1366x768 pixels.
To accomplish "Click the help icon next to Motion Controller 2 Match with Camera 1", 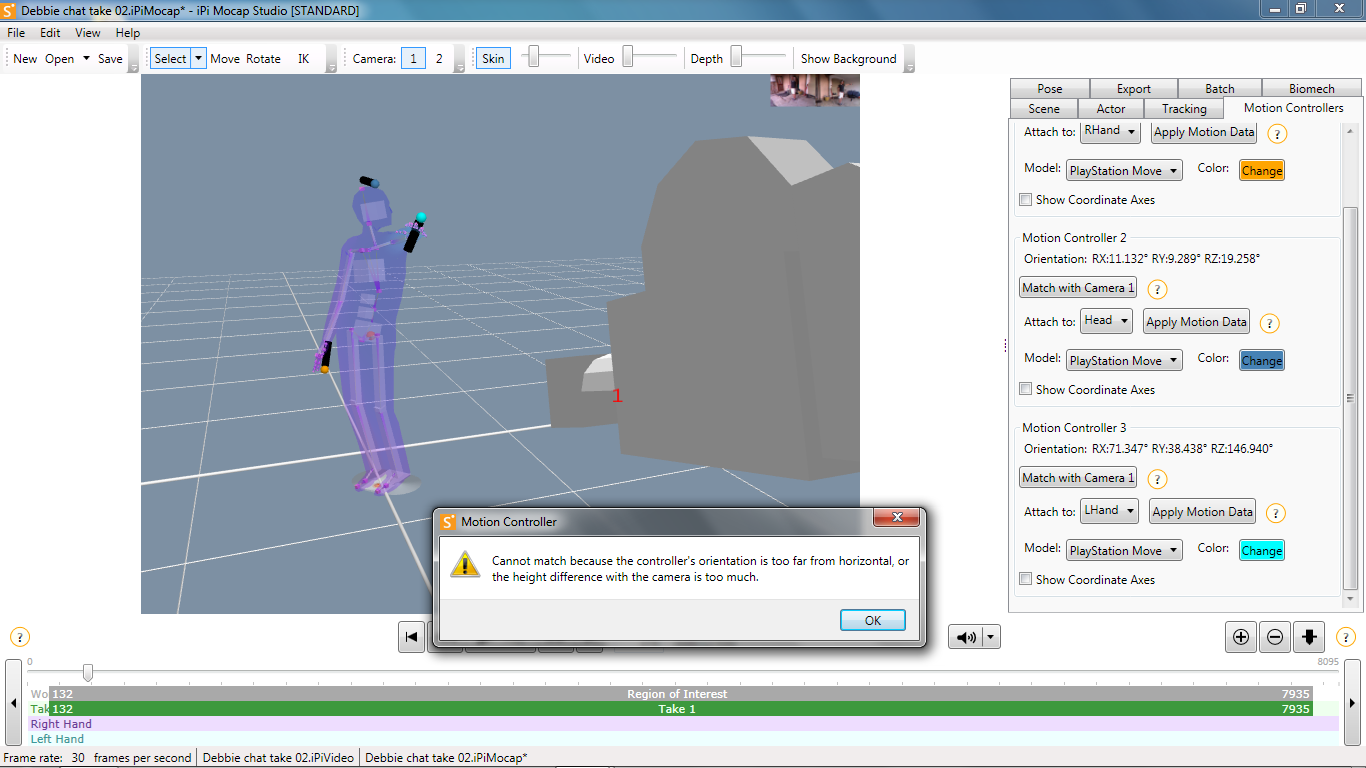I will click(x=1157, y=290).
